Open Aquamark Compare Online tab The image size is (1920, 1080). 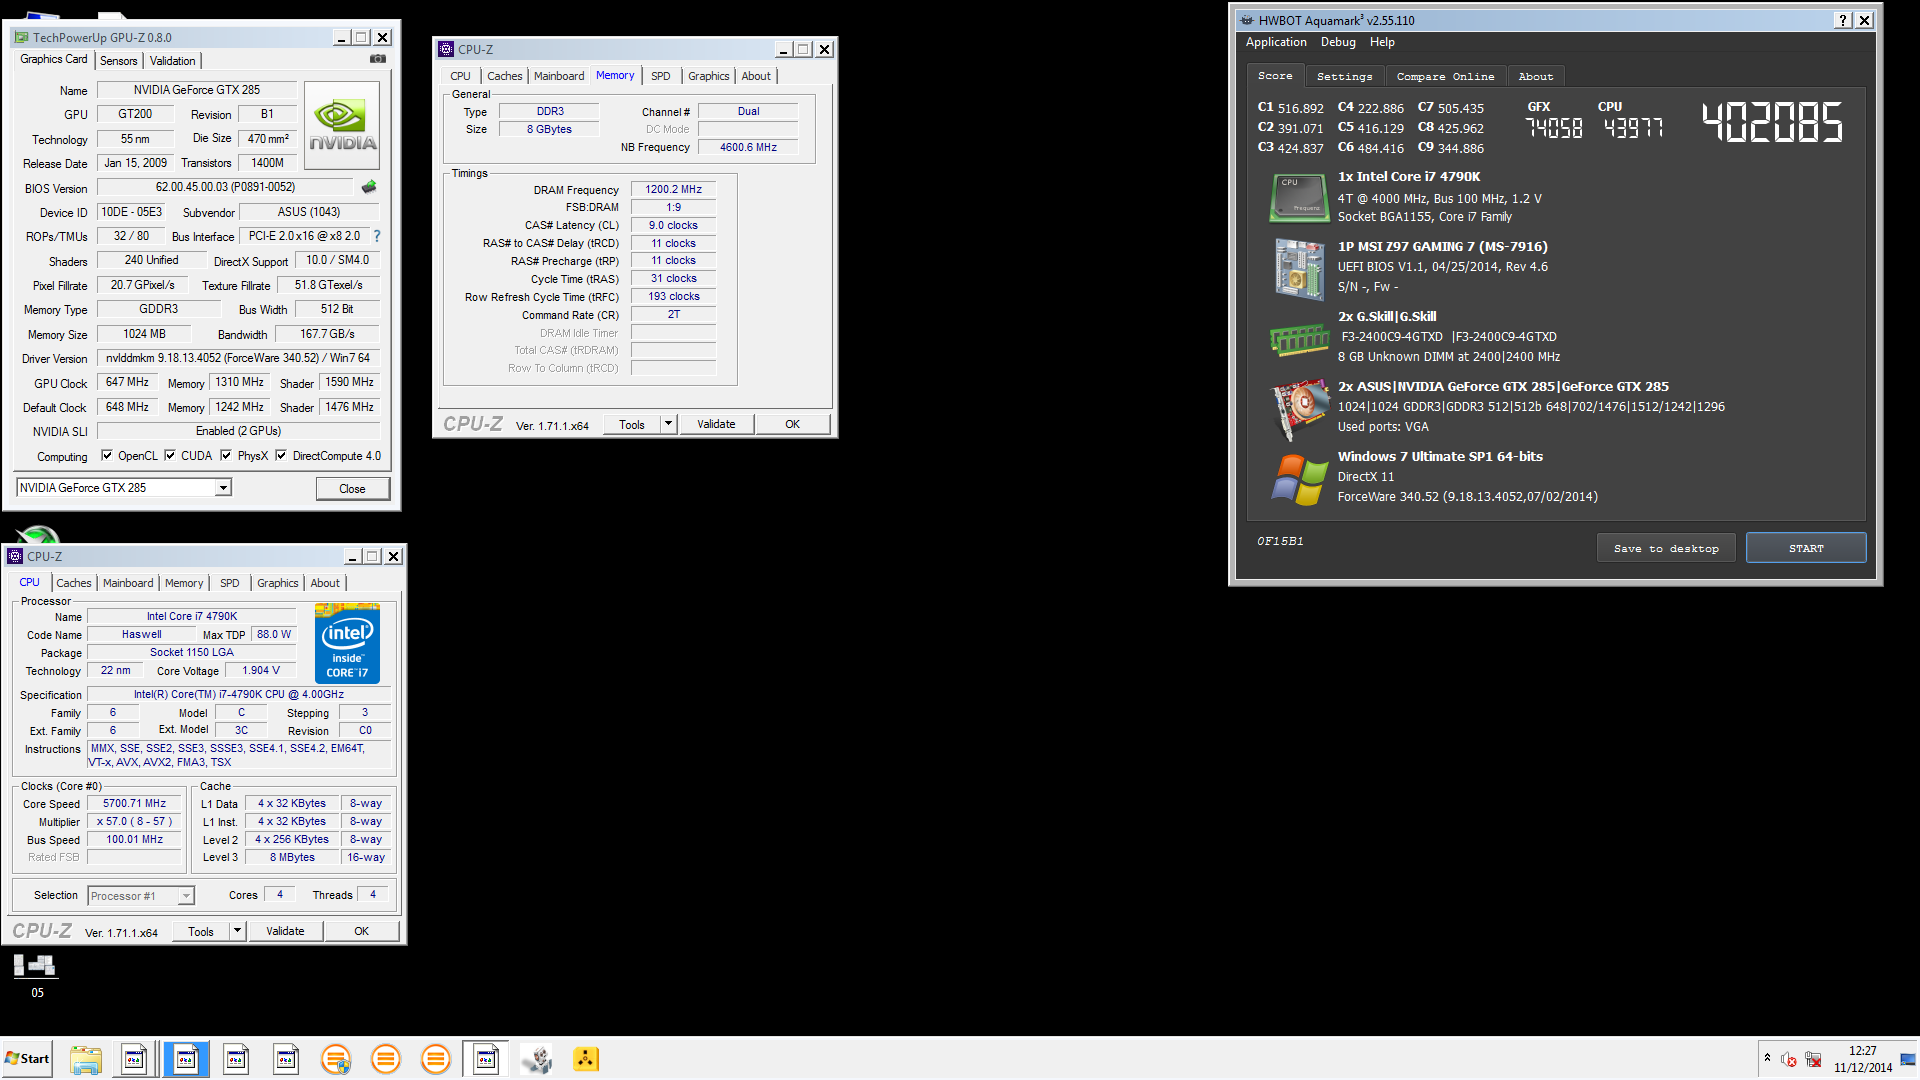tap(1445, 76)
